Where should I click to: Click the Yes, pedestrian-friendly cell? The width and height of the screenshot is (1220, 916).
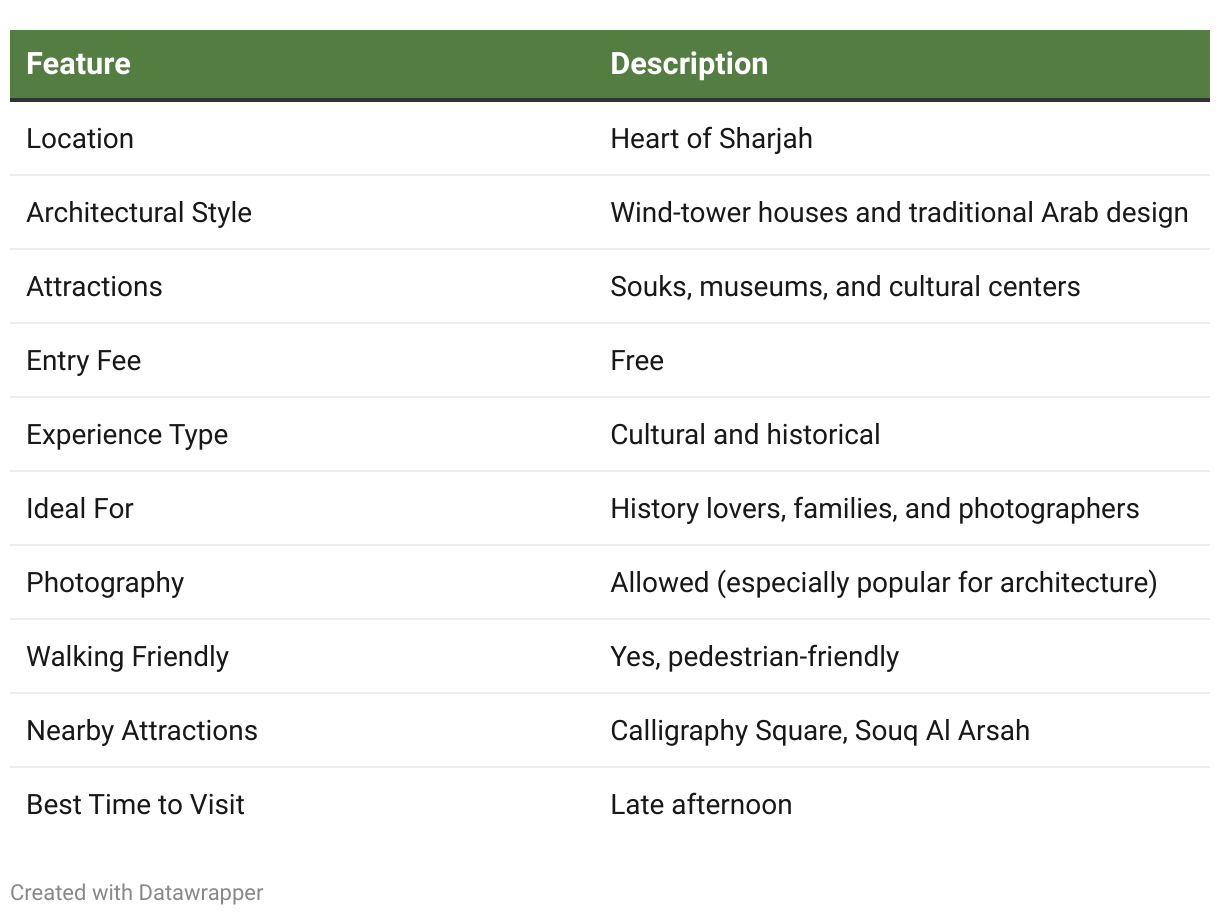coord(755,656)
